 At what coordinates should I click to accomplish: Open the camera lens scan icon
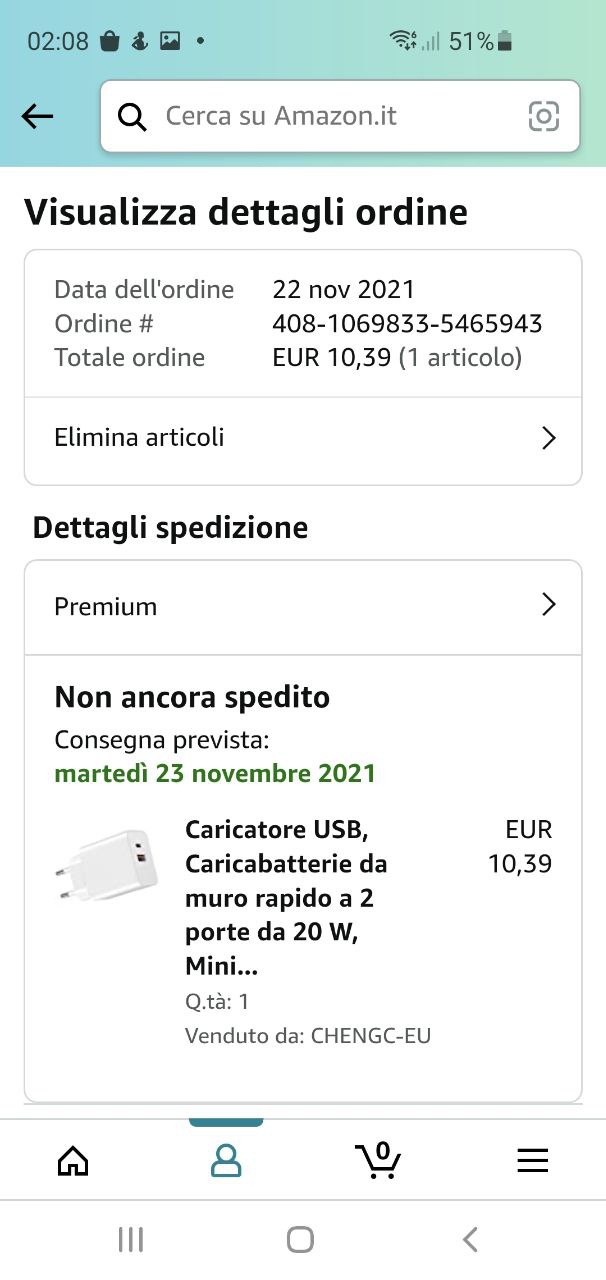[x=544, y=117]
